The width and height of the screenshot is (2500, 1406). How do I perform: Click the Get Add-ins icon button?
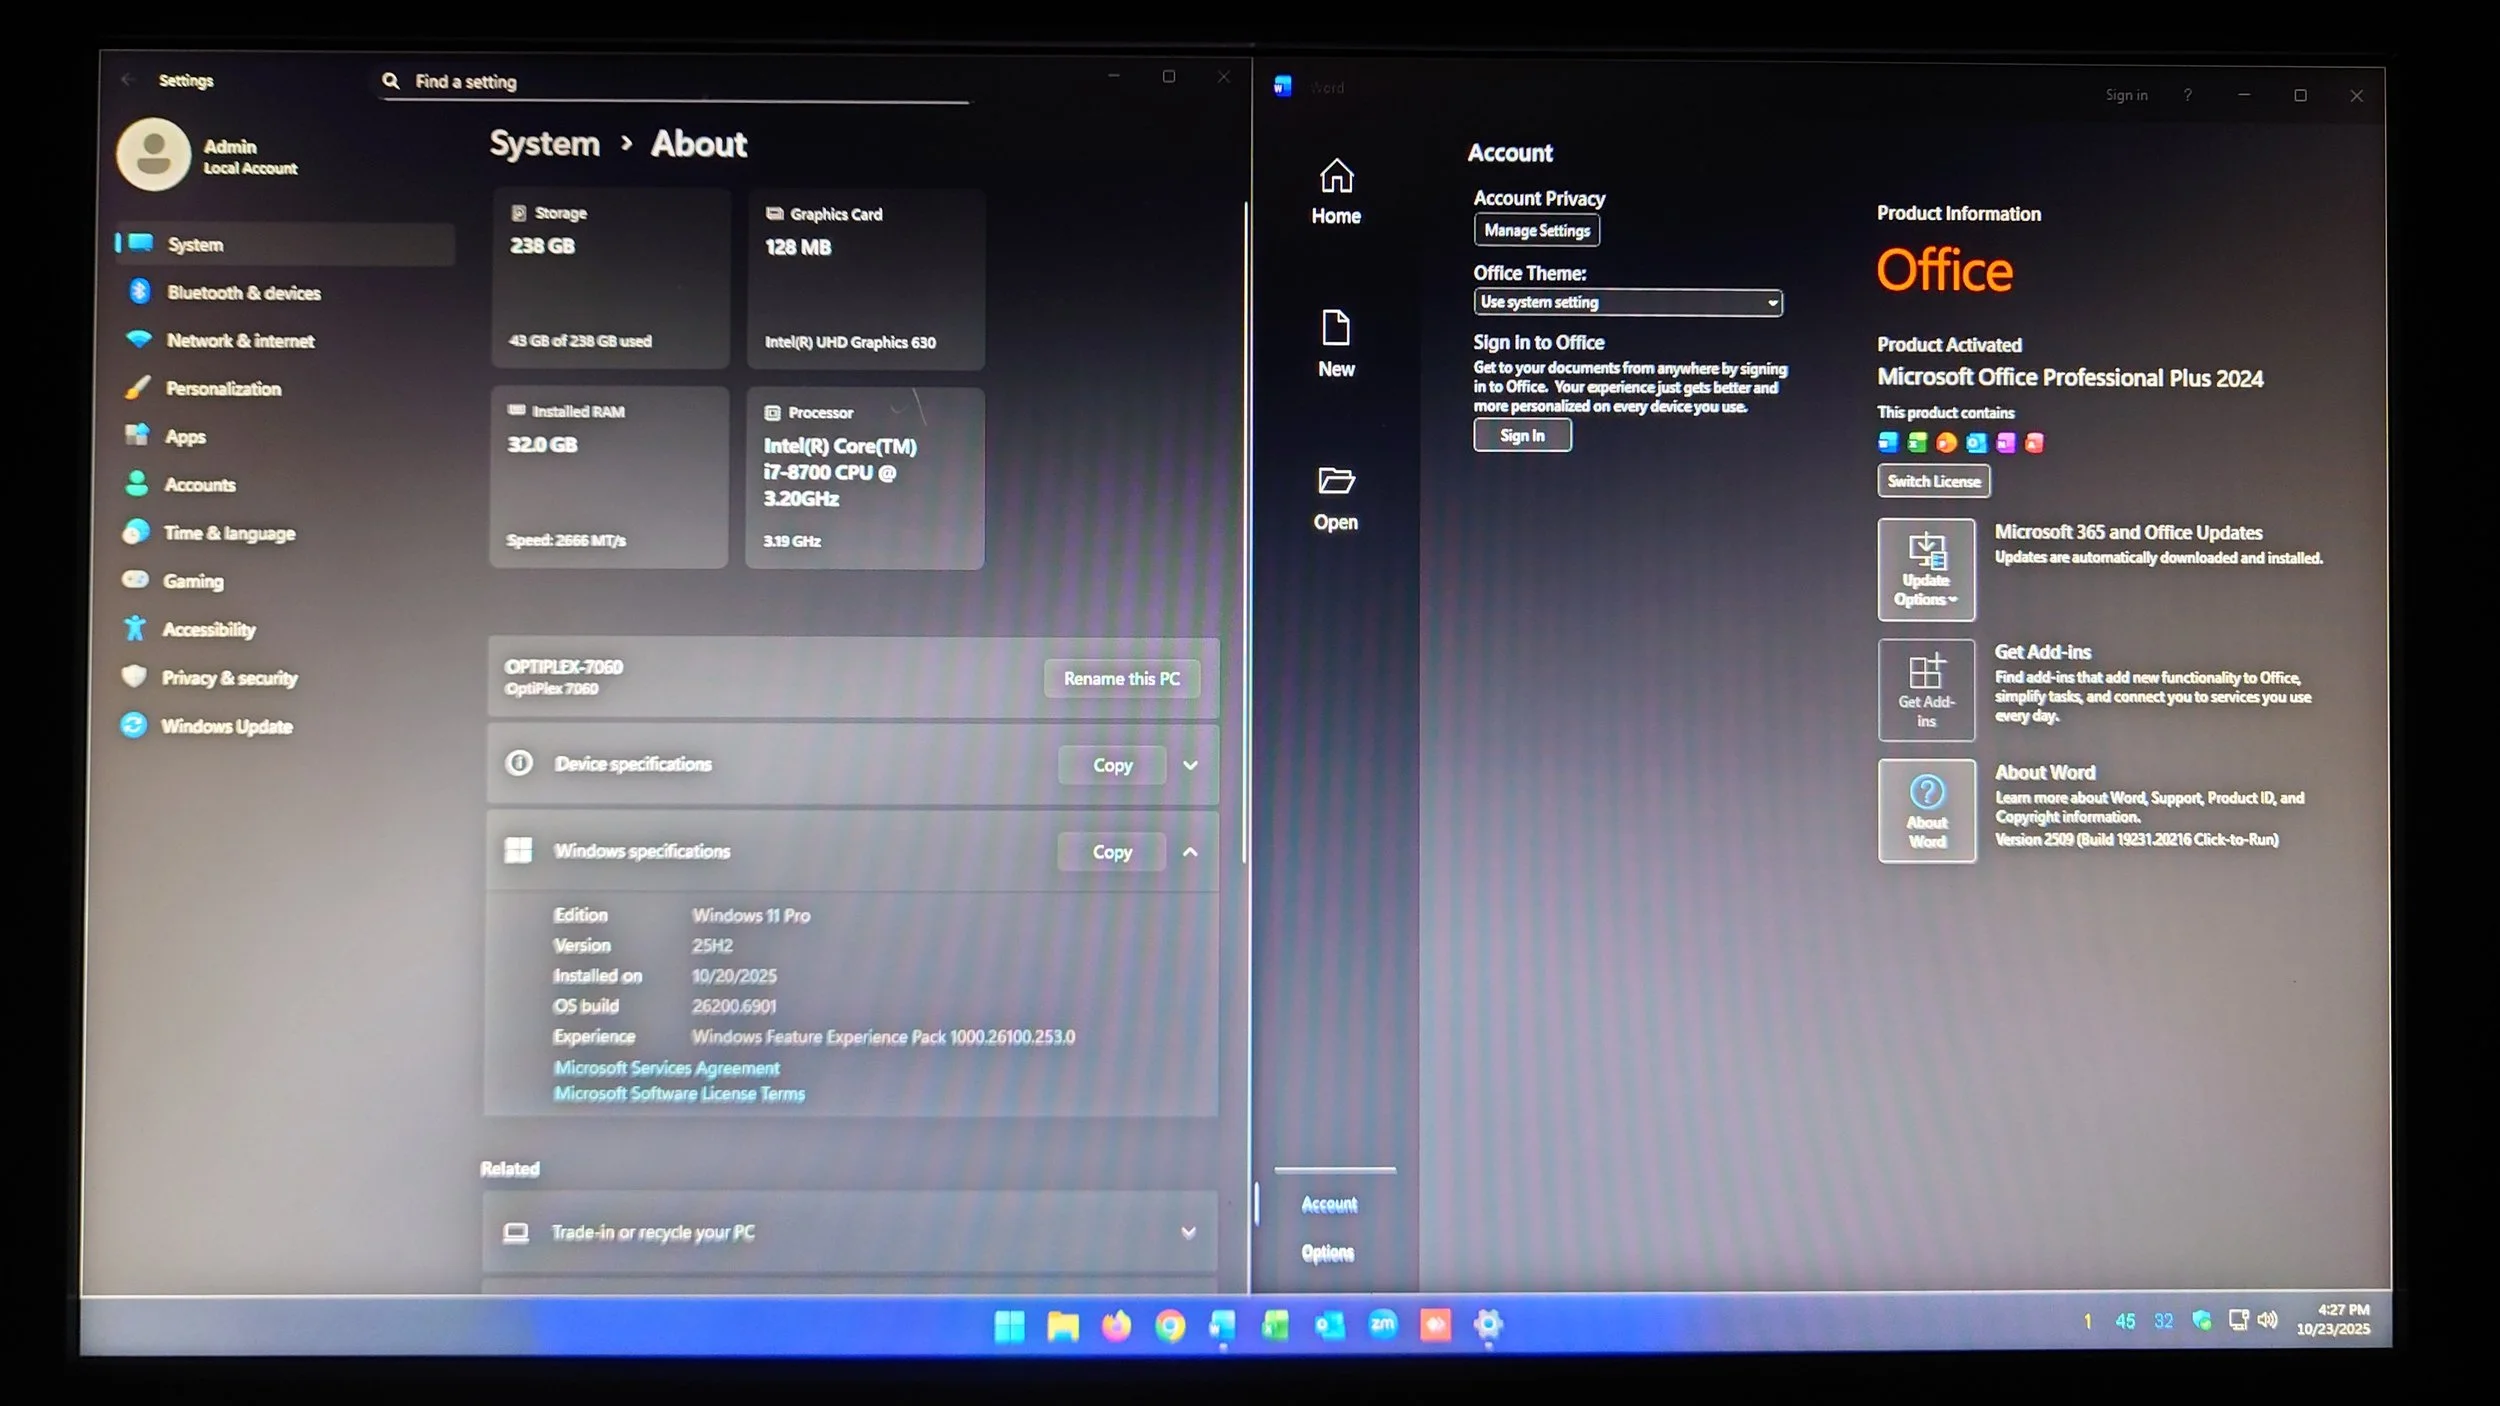click(x=1925, y=690)
